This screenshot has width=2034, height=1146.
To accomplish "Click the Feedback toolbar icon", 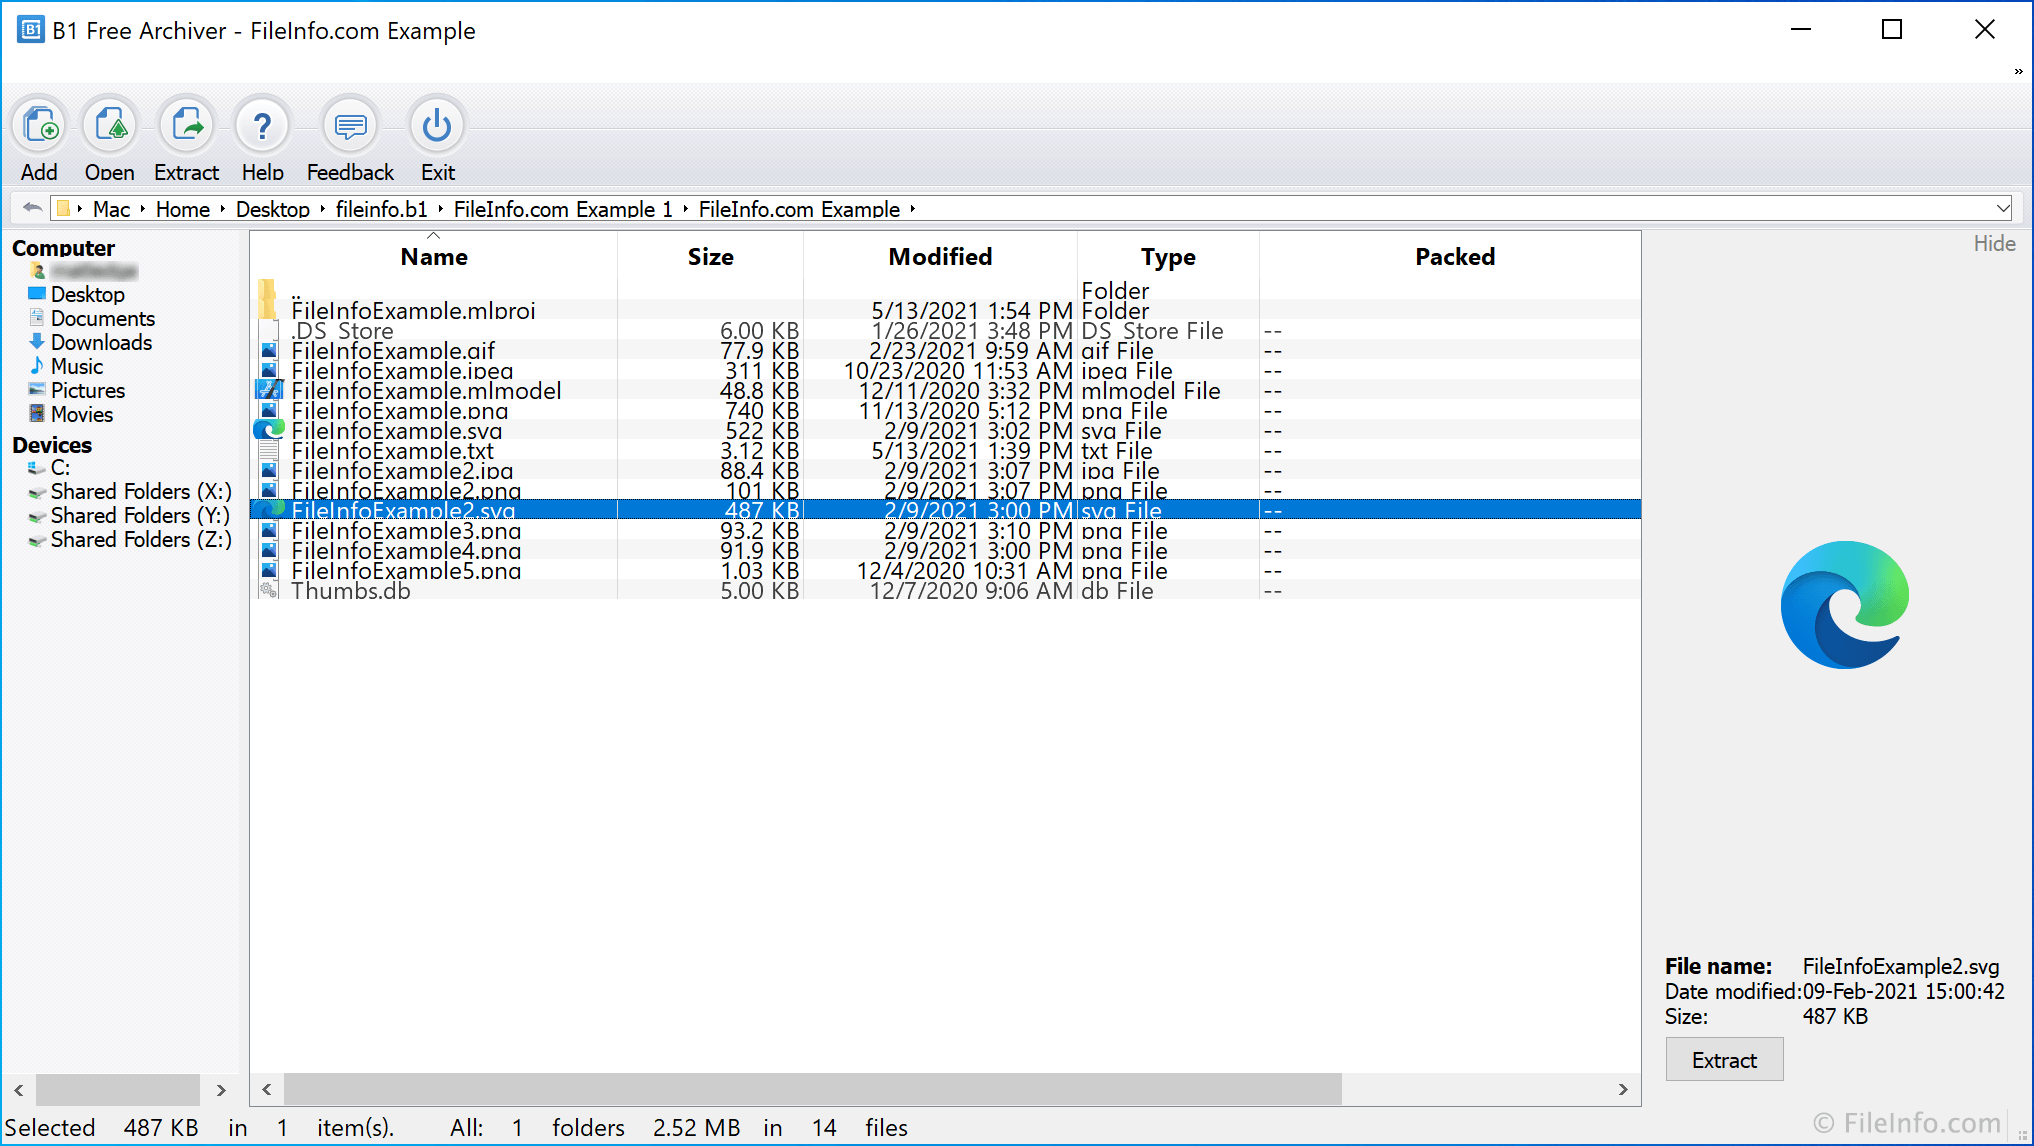I will pos(350,126).
